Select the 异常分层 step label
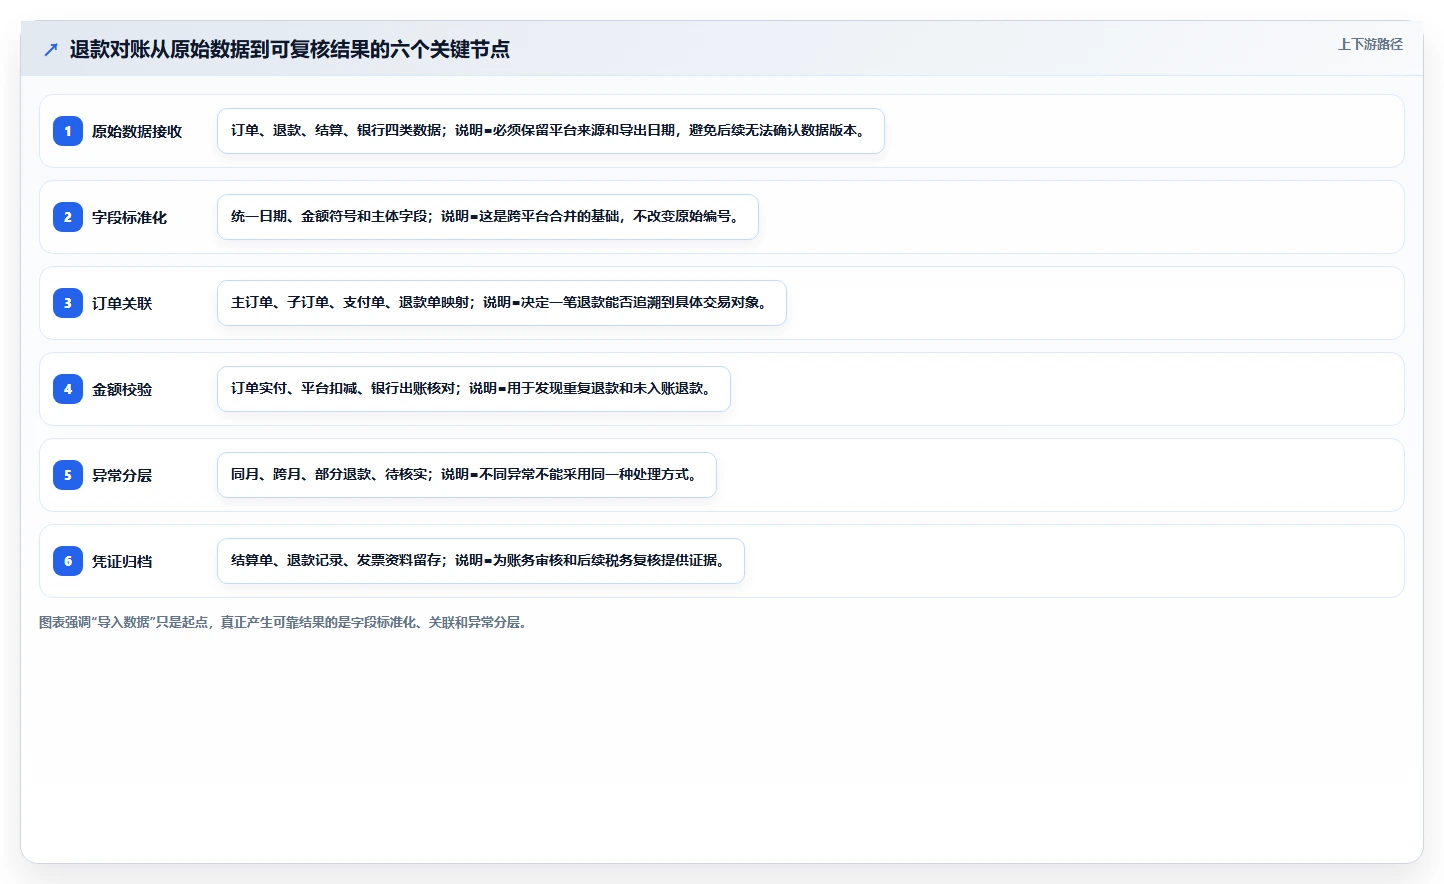Image resolution: width=1444 pixels, height=884 pixels. (122, 475)
